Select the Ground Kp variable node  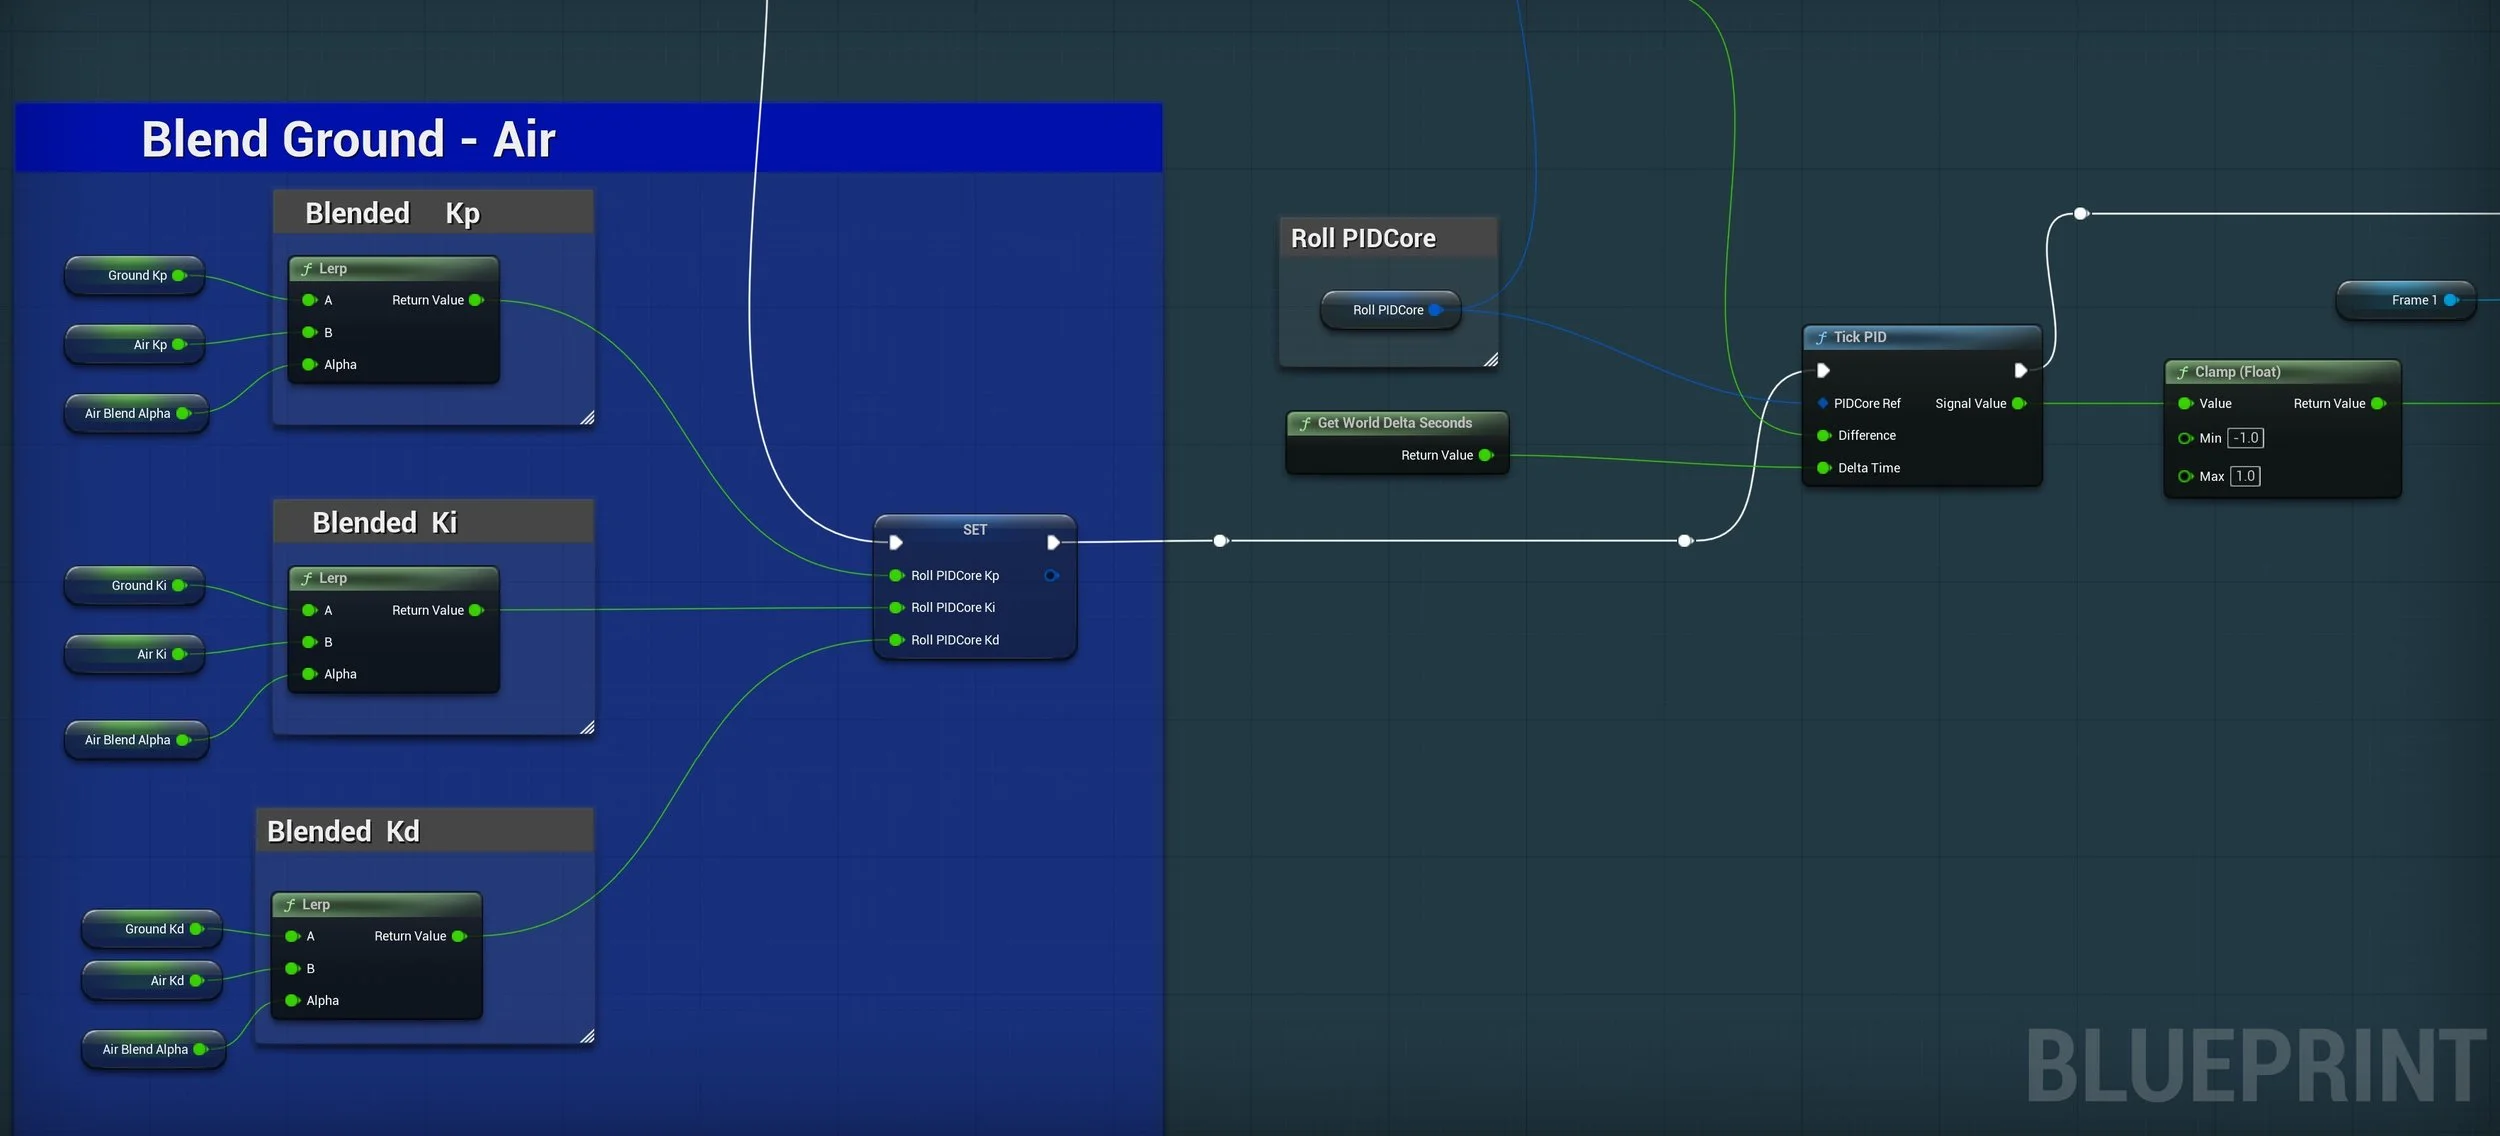[135, 276]
